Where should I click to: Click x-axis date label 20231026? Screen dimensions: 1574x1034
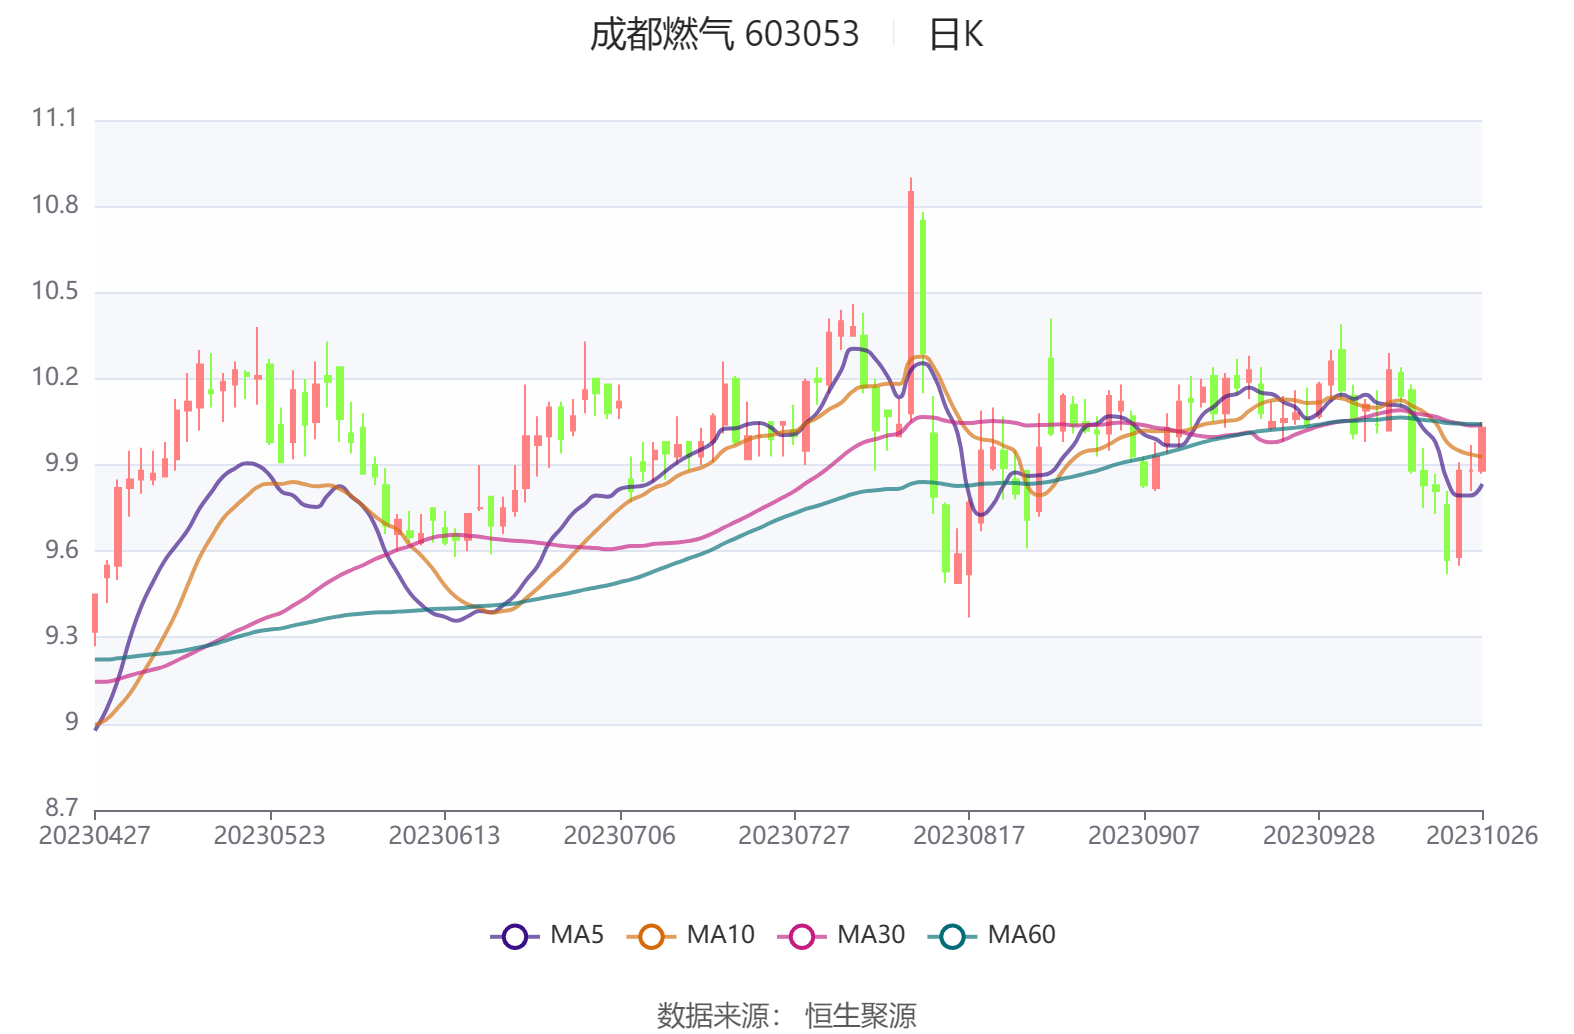pos(1482,836)
